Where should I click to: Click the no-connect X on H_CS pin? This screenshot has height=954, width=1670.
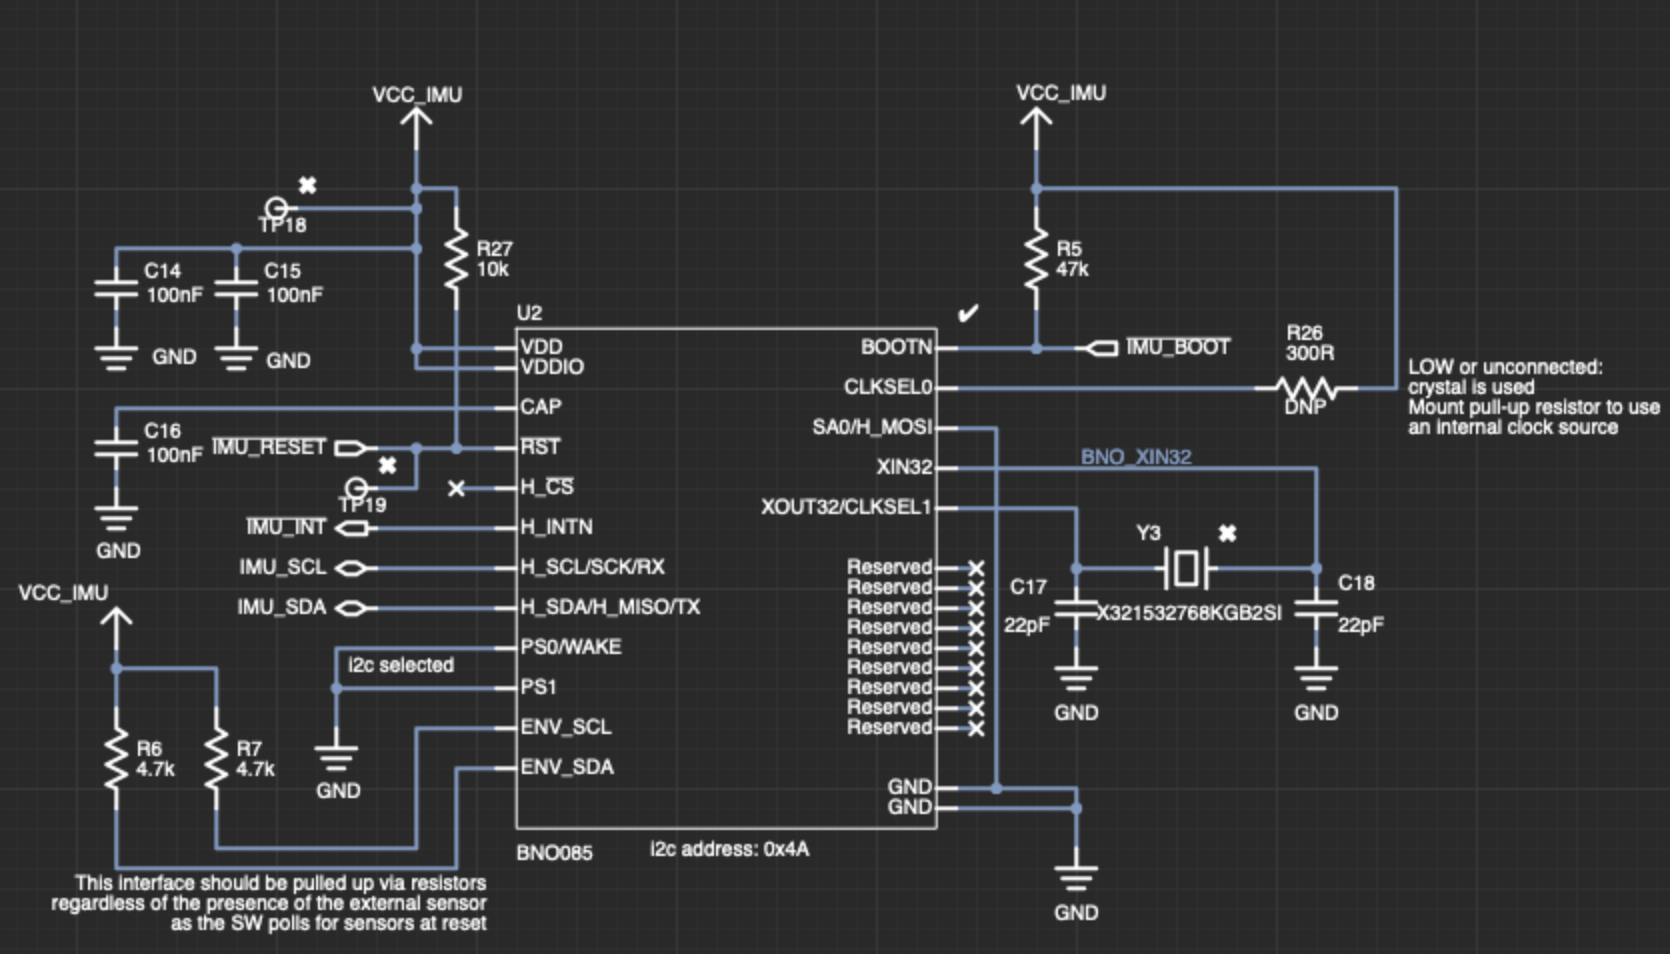[x=456, y=488]
